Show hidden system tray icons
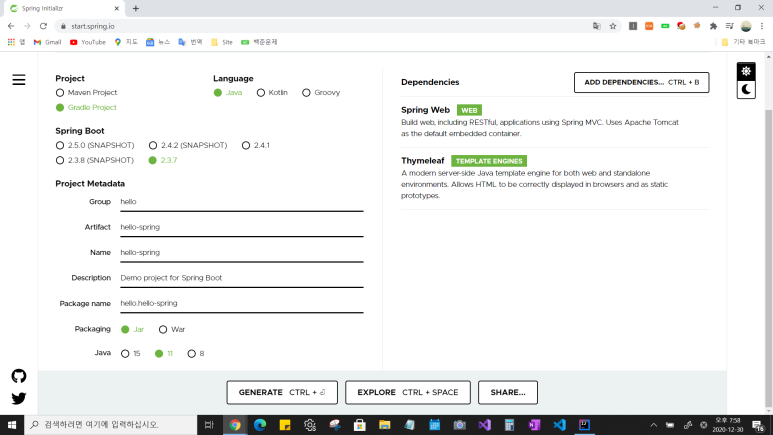Viewport: 773px width, 435px height. (x=654, y=425)
